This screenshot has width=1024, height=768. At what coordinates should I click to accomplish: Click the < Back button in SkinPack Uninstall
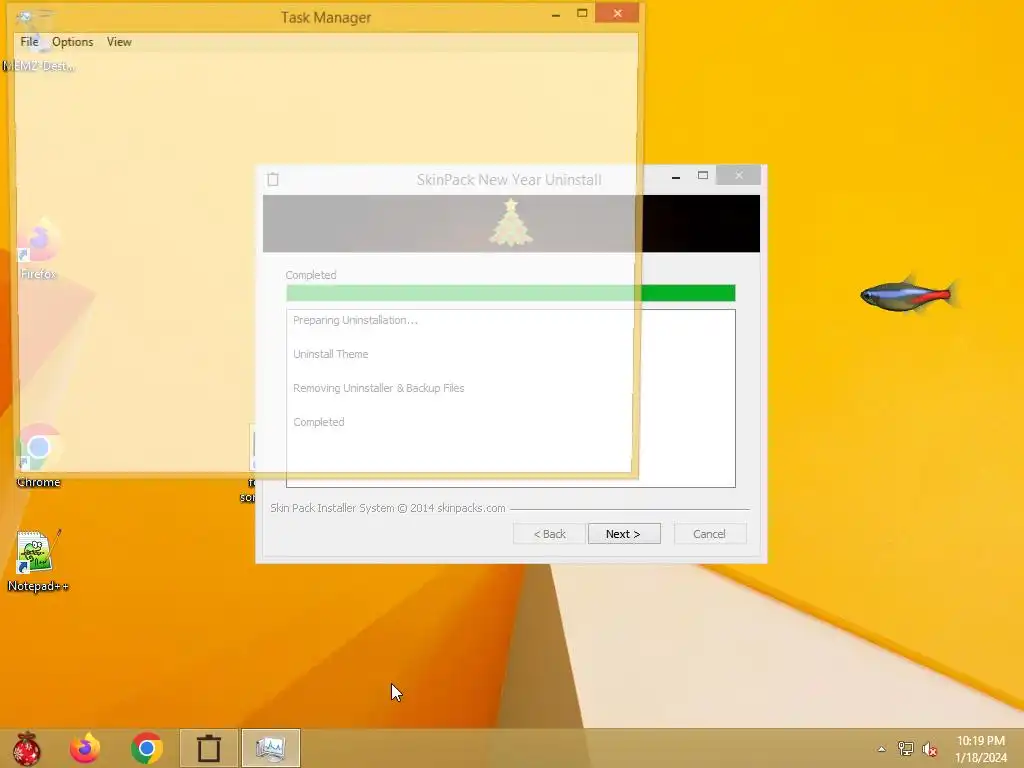click(x=549, y=534)
